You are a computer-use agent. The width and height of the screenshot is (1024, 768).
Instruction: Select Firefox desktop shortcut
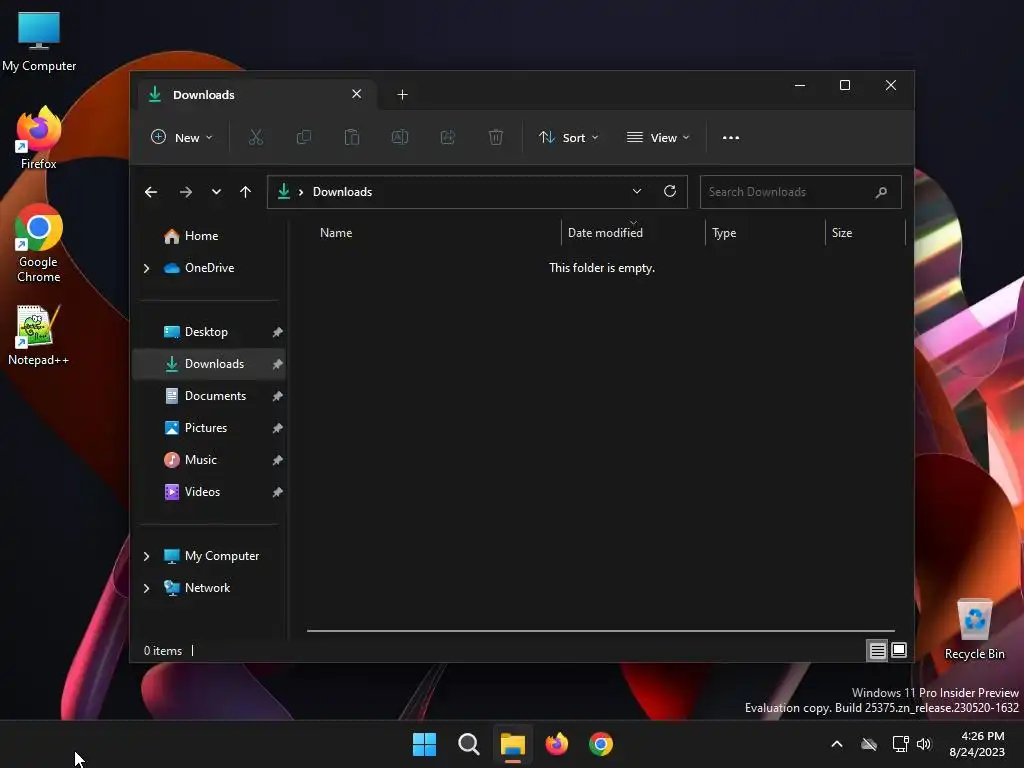pyautogui.click(x=39, y=138)
